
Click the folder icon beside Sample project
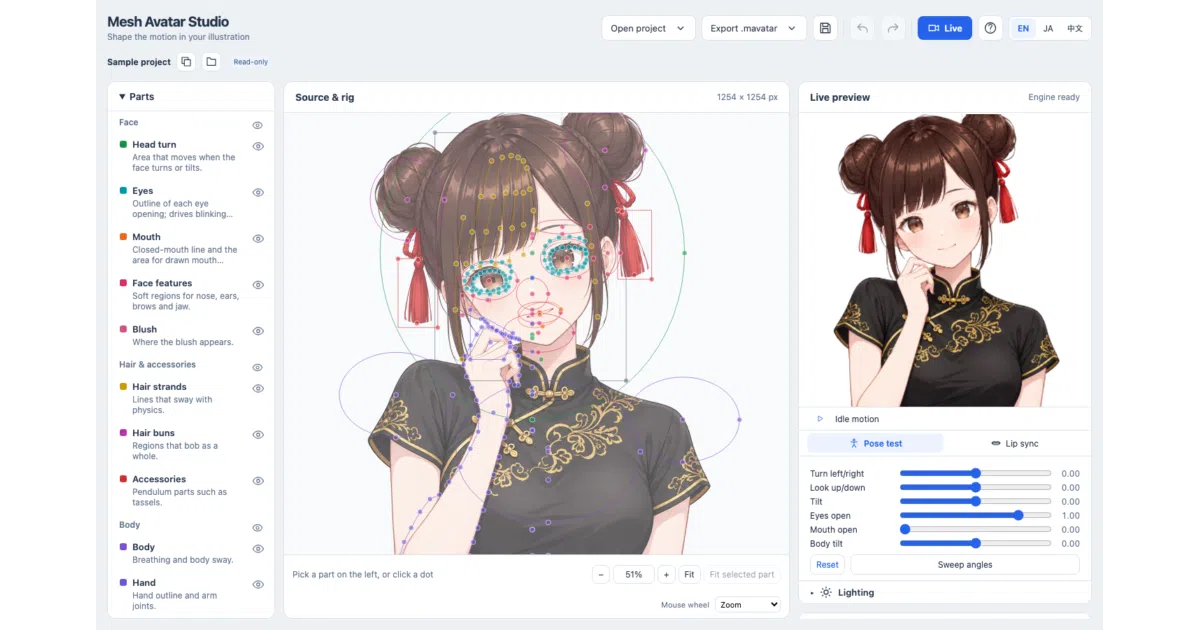211,62
